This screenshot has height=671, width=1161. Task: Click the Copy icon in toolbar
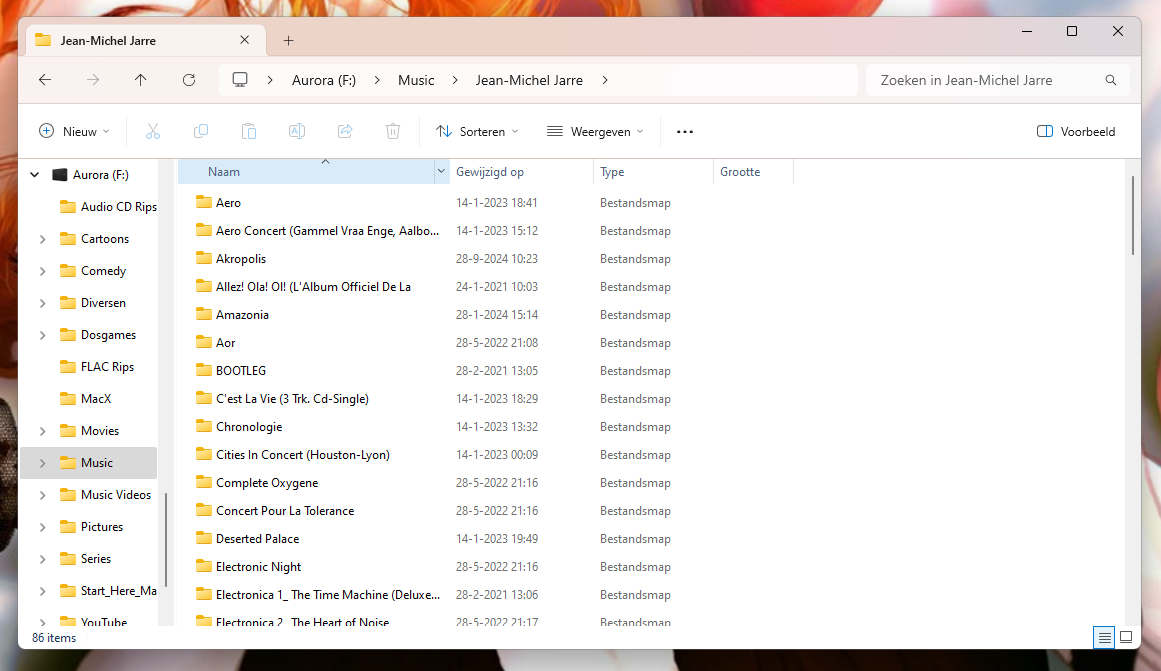201,131
